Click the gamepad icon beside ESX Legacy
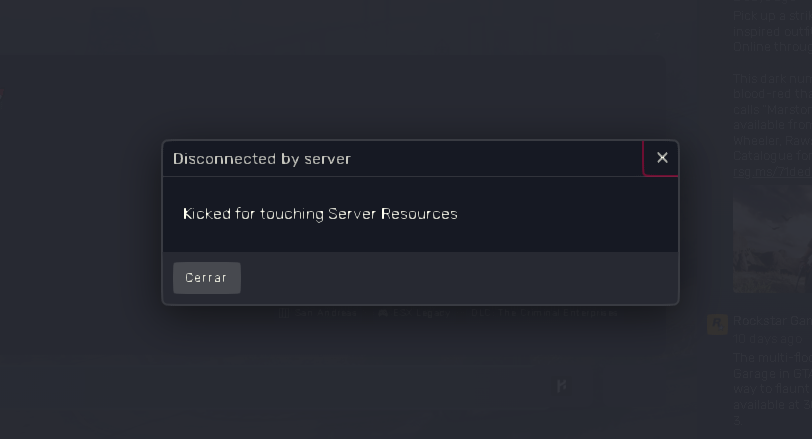This screenshot has height=439, width=812. coord(383,313)
